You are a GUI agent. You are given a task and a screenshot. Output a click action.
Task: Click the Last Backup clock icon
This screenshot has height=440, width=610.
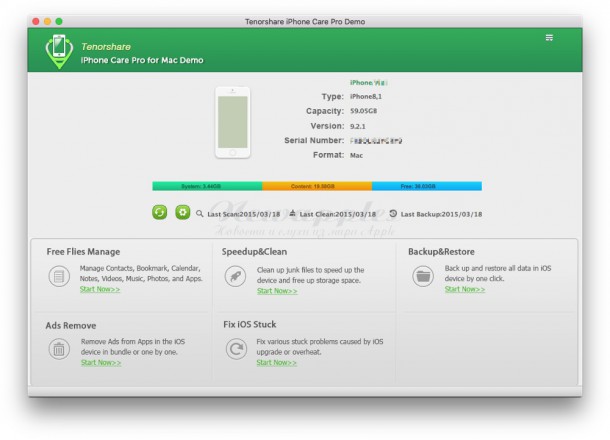point(393,213)
